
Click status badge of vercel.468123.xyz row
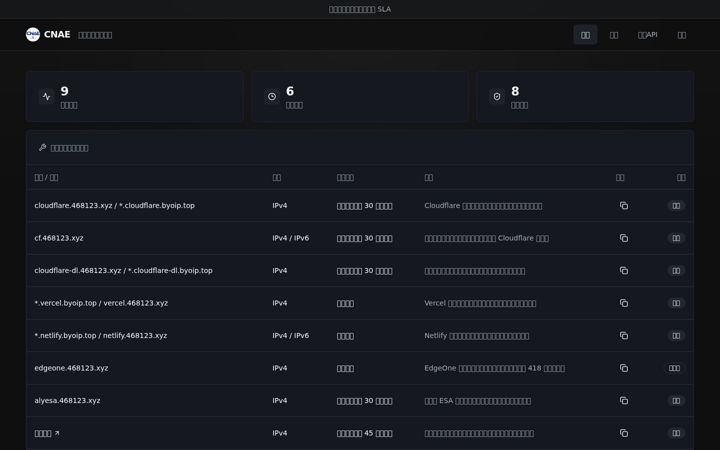676,303
